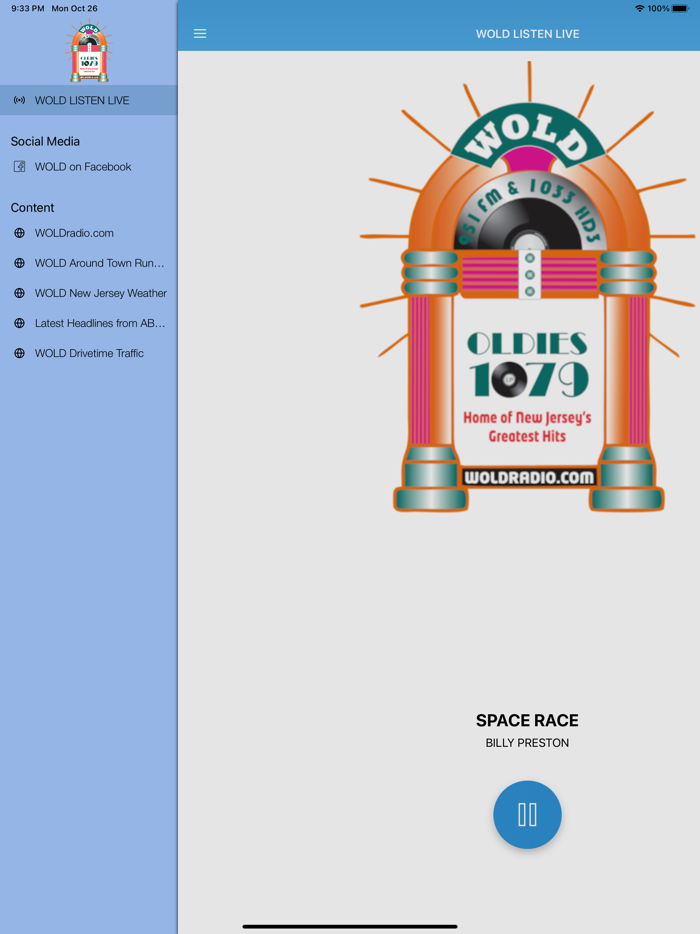700x934 pixels.
Task: Click globe icon beside WOLD Around Town
Action: 20,263
